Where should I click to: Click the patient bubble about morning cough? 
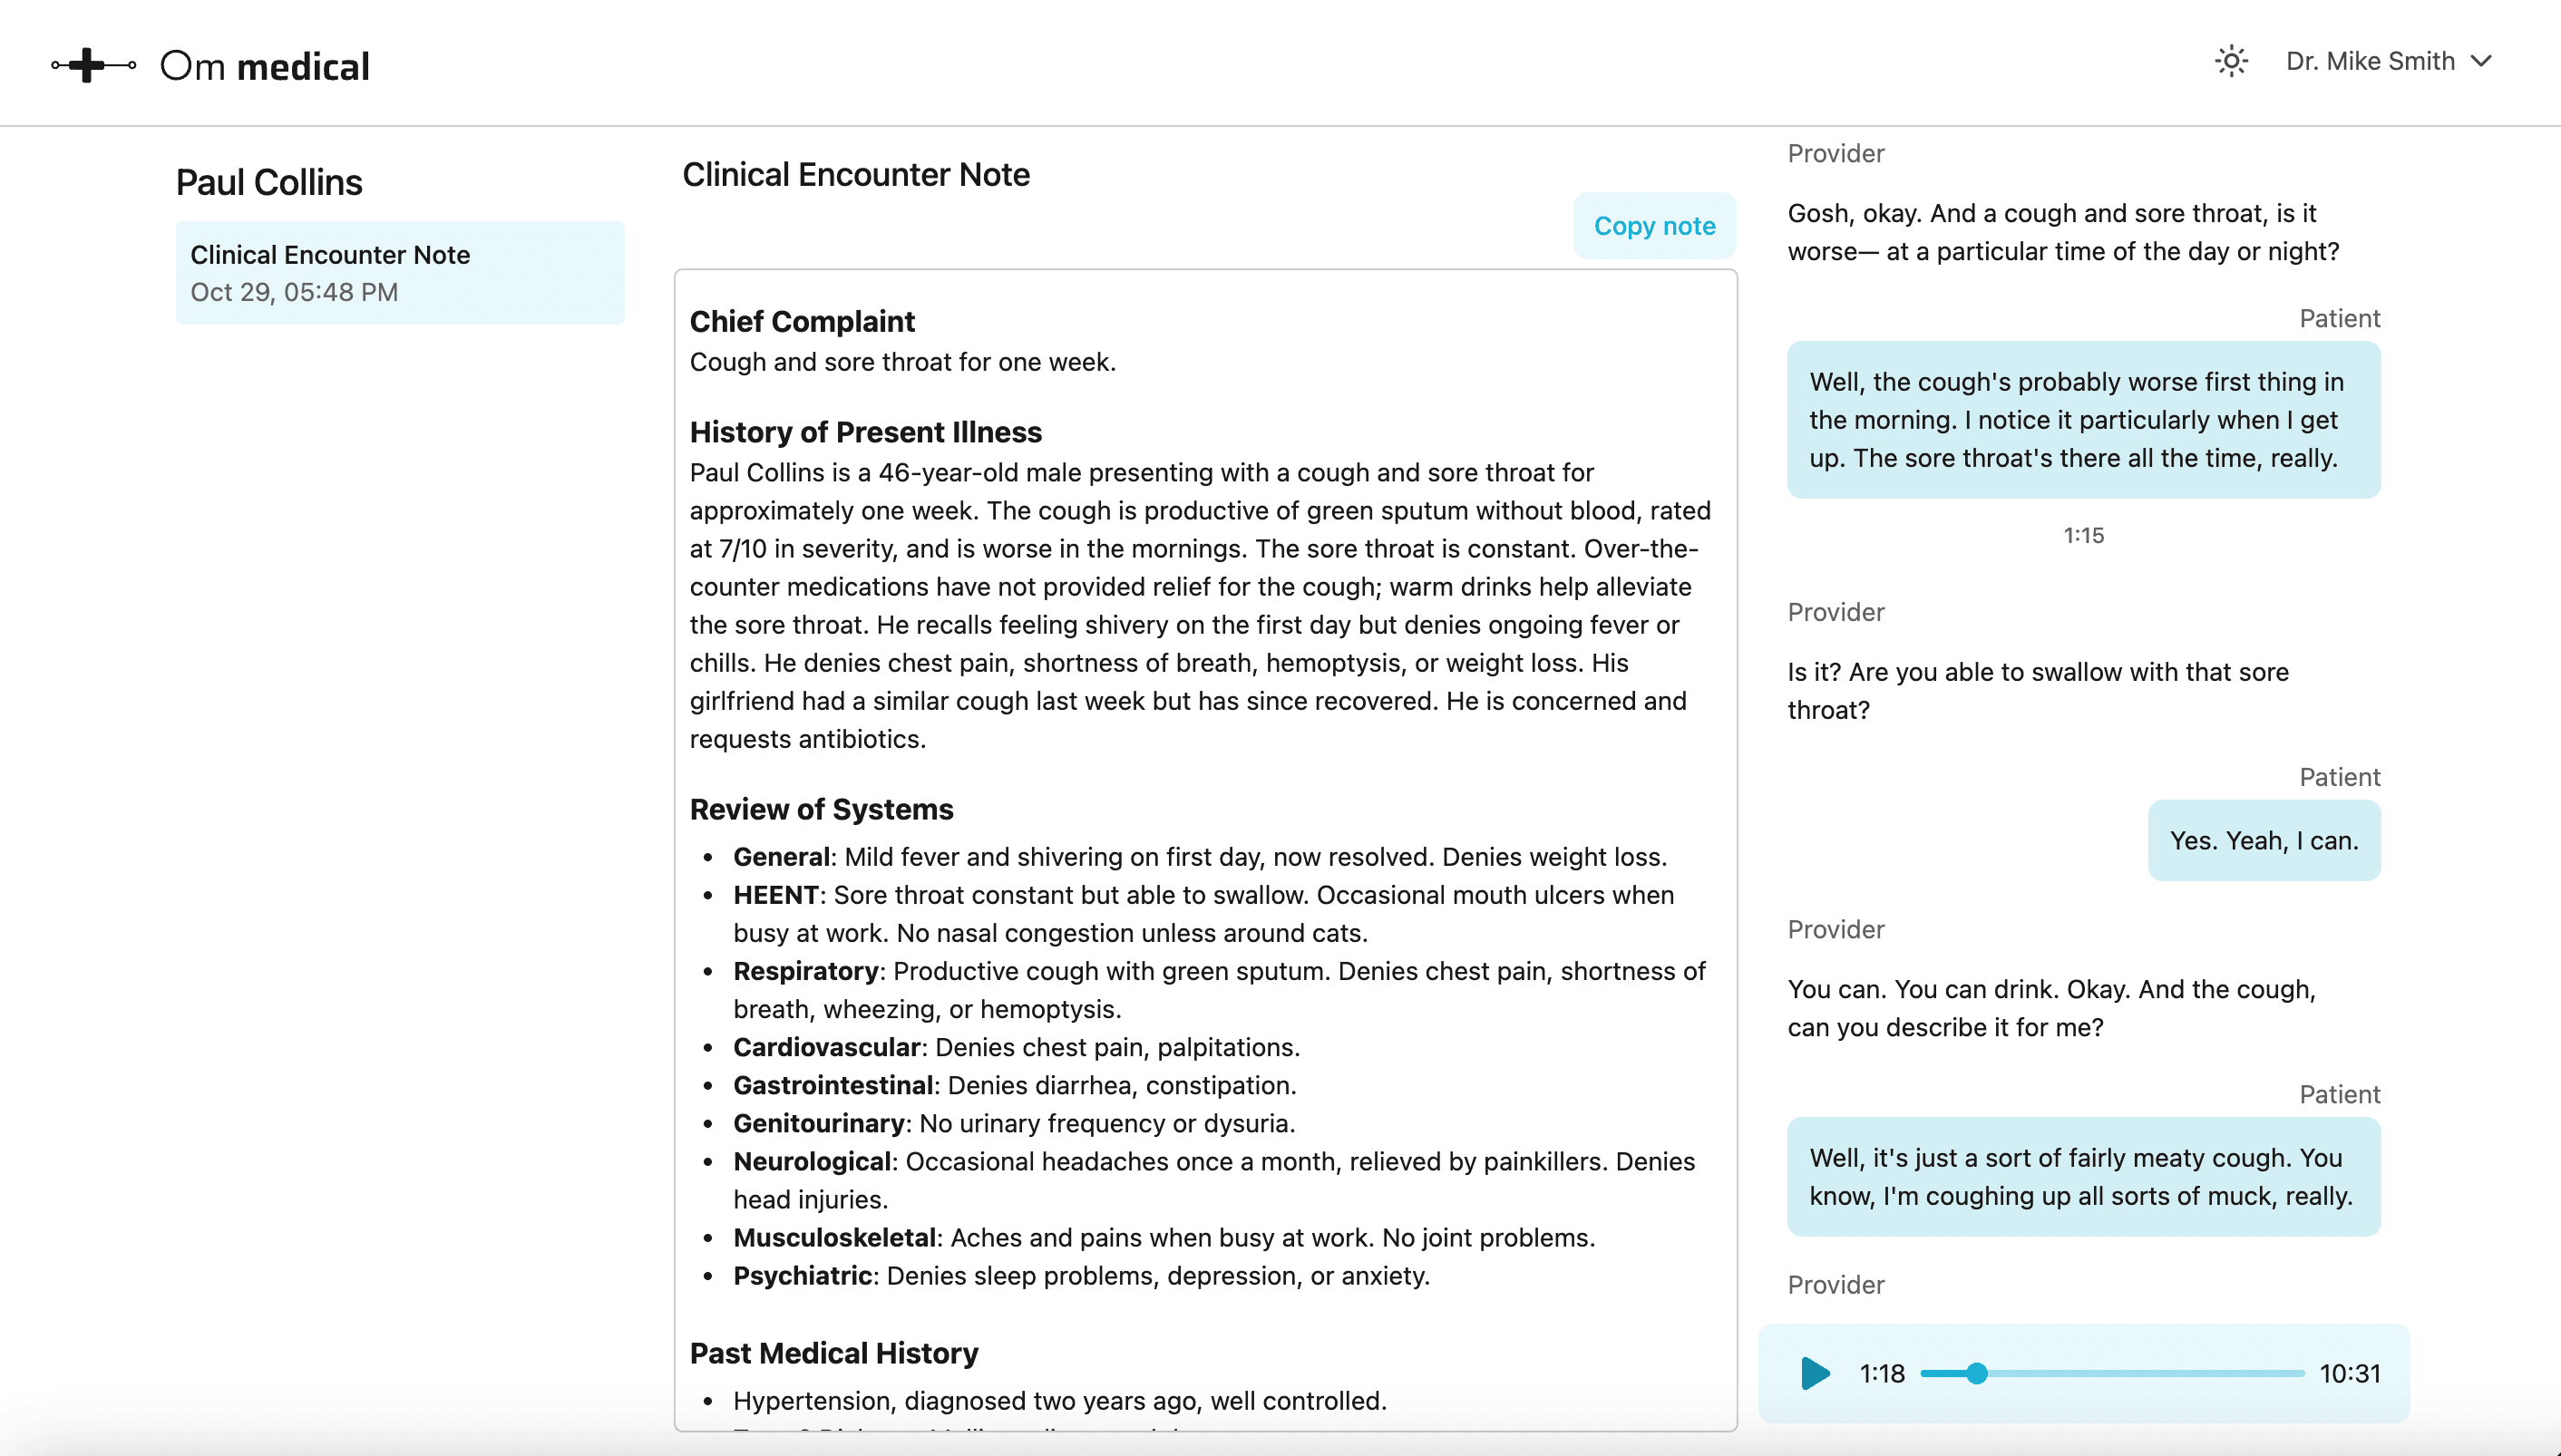pyautogui.click(x=2083, y=420)
